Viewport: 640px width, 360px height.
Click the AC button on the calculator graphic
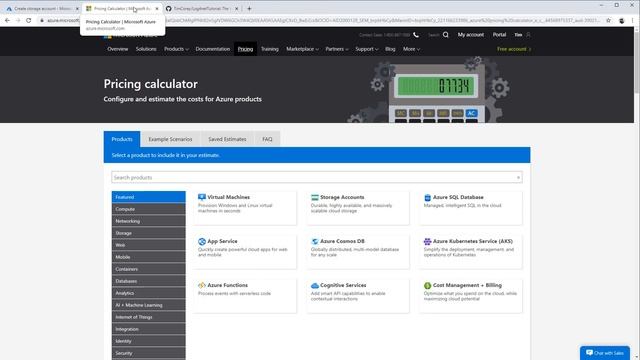coord(471,113)
